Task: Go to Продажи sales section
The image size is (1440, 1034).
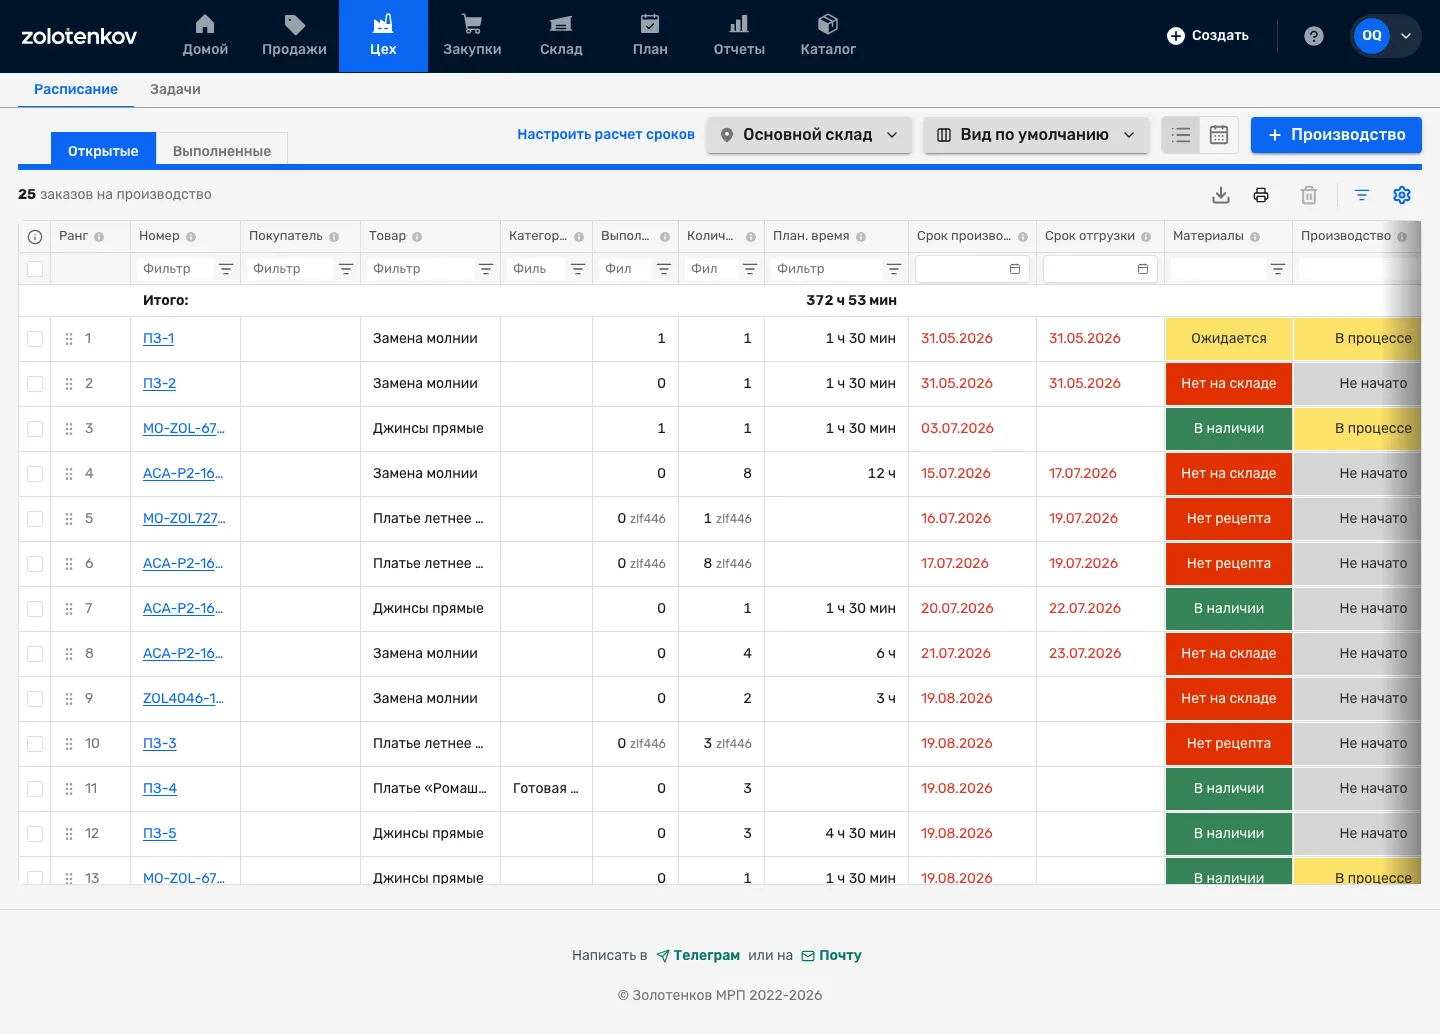Action: 294,36
